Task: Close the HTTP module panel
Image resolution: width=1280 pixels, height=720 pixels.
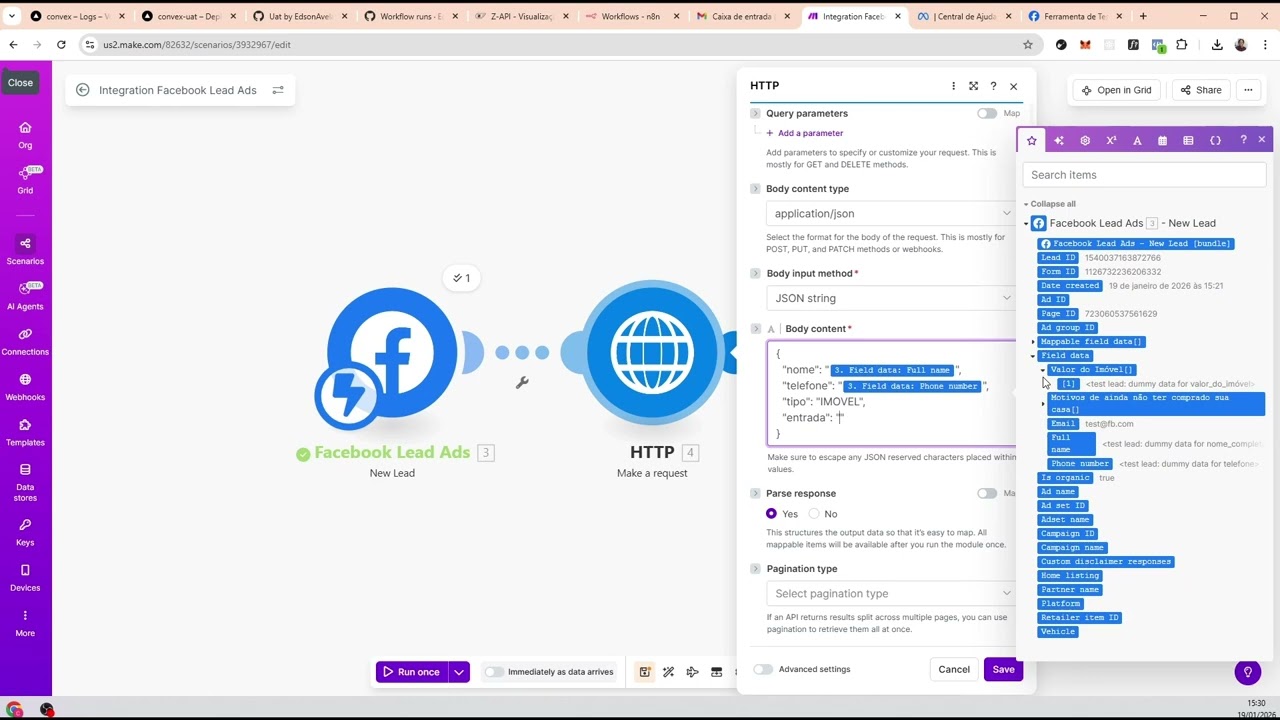Action: pyautogui.click(x=1013, y=86)
